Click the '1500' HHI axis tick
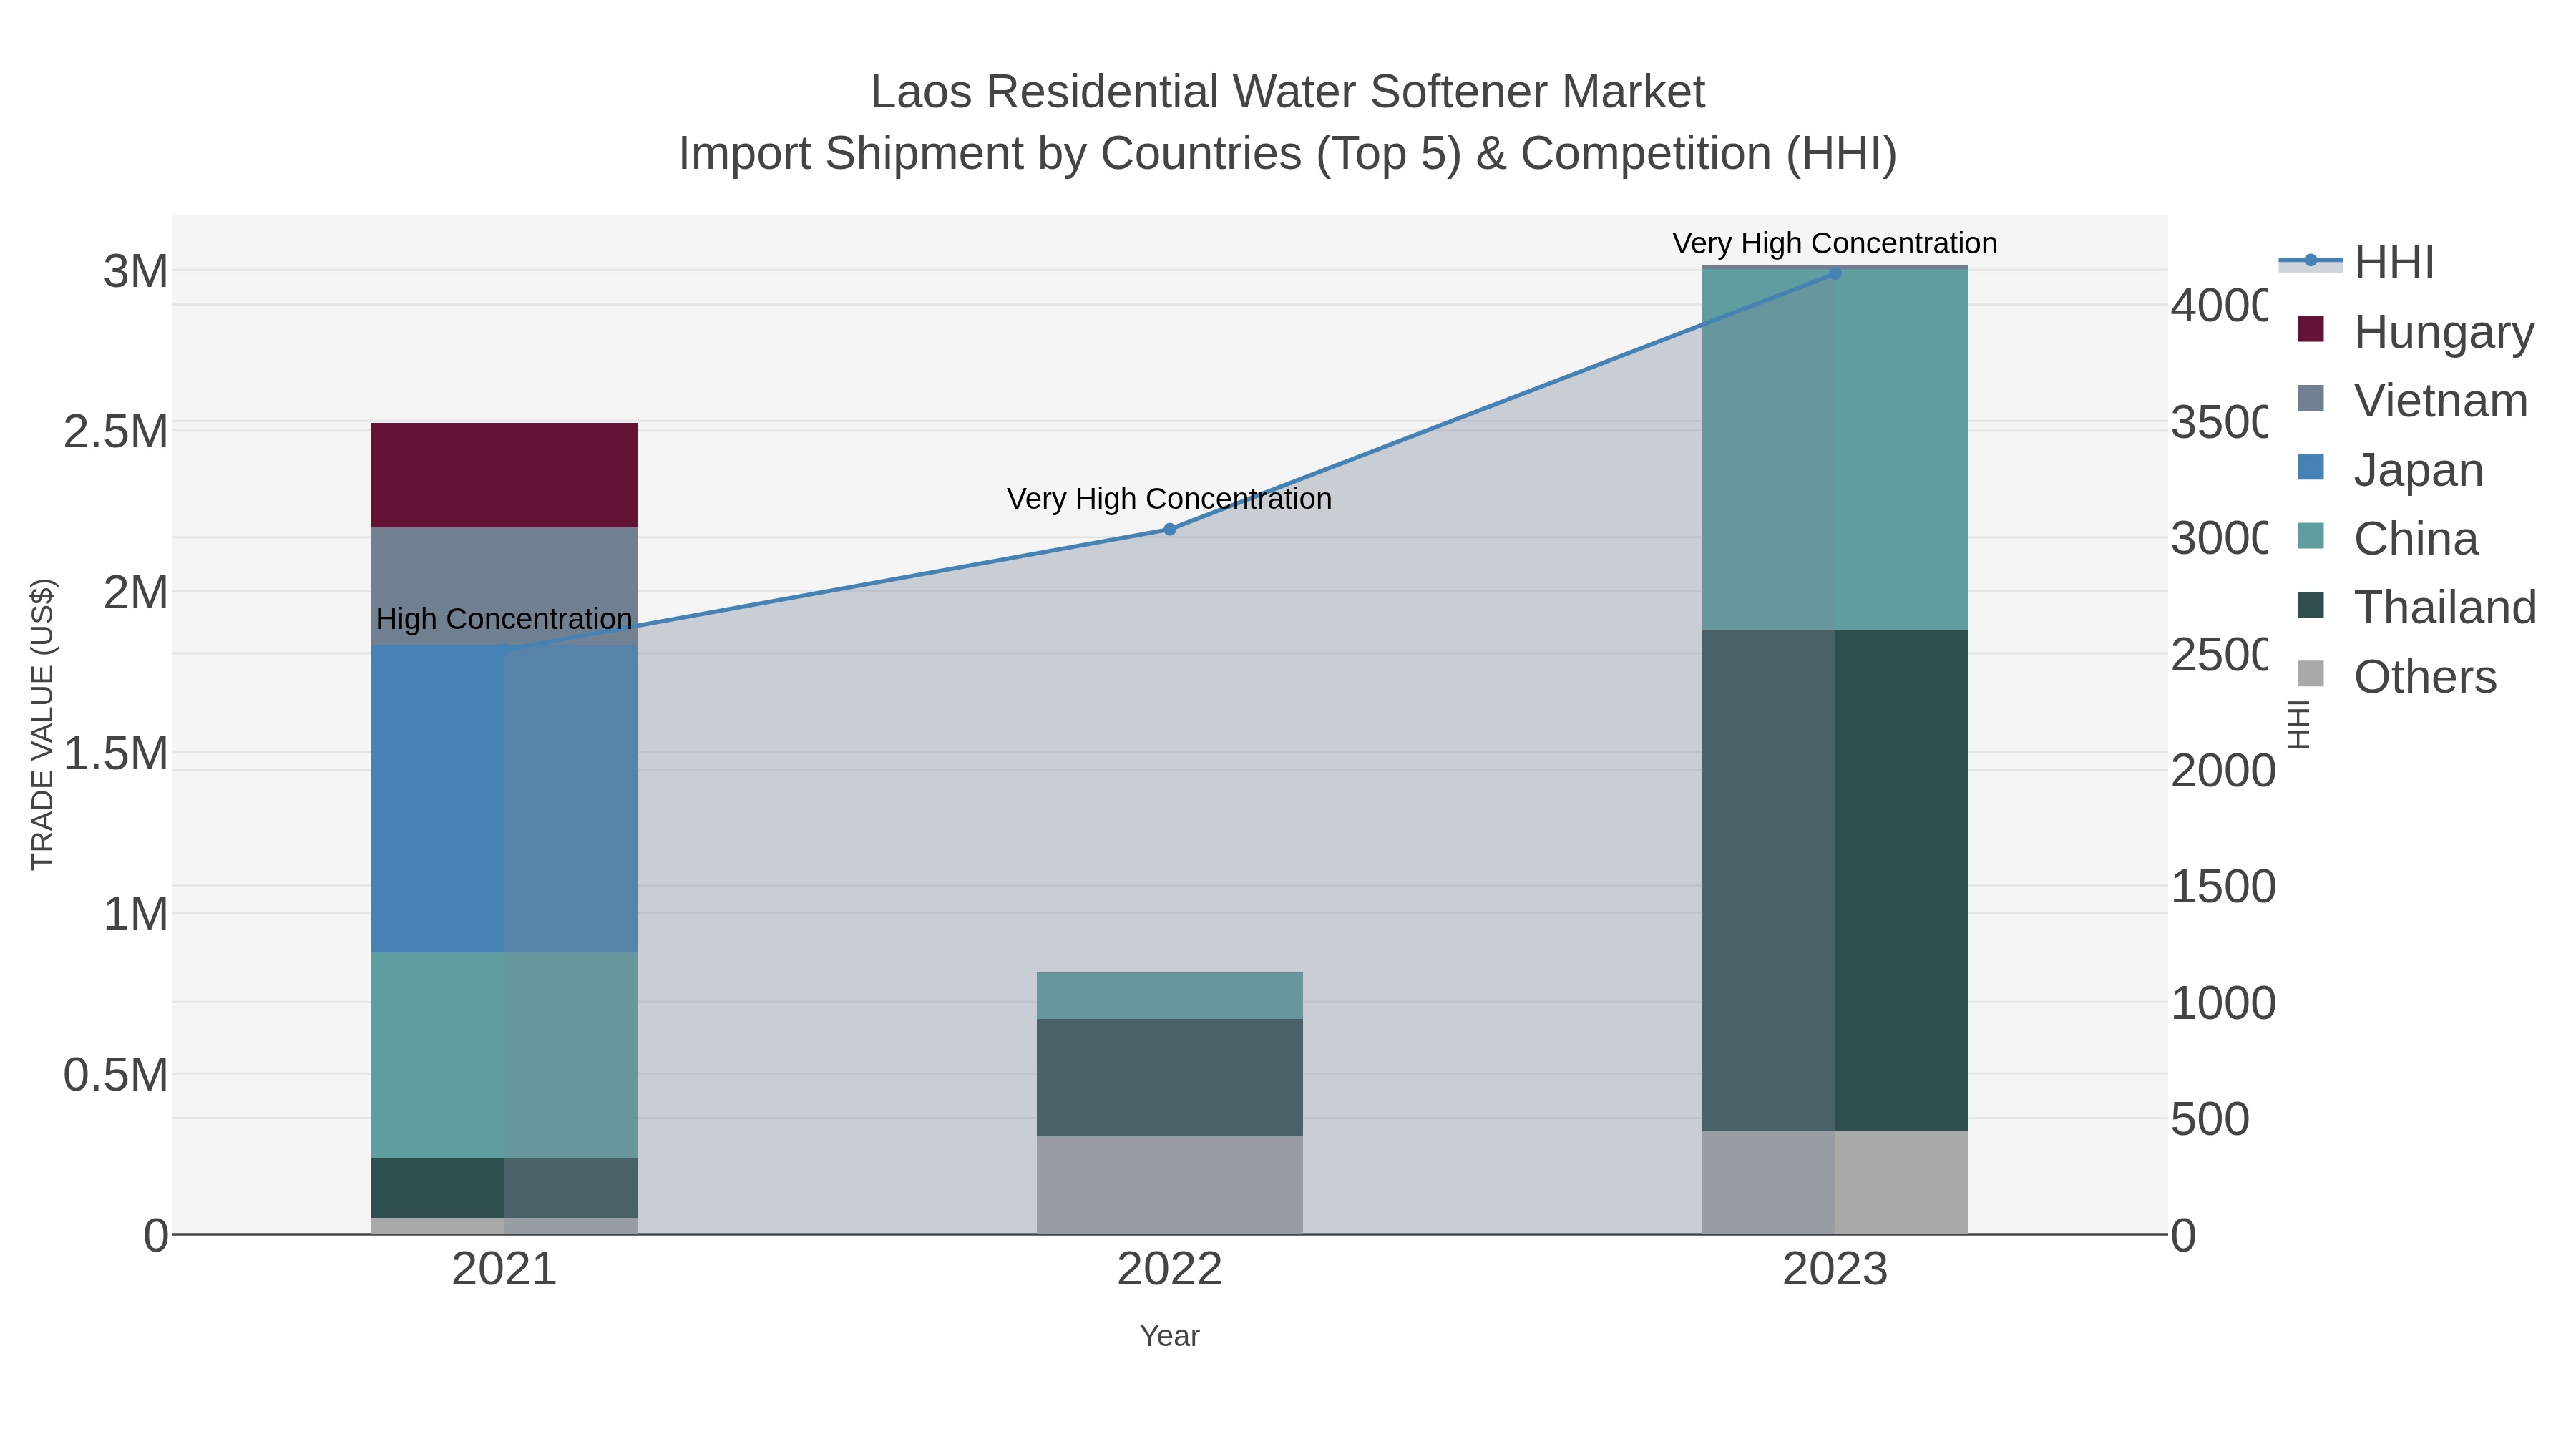The image size is (2576, 1449). 2223,887
